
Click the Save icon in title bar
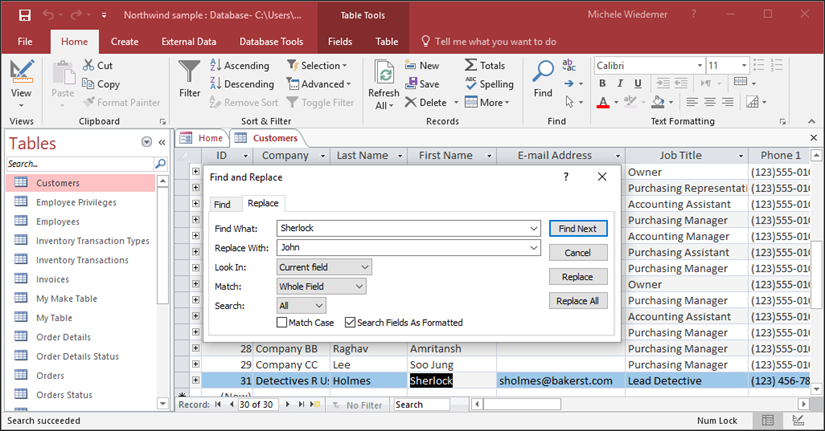[x=25, y=15]
